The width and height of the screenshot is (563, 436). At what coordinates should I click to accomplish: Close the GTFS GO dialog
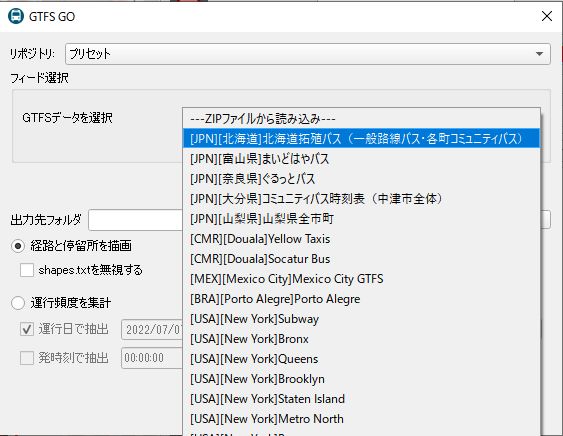[546, 16]
